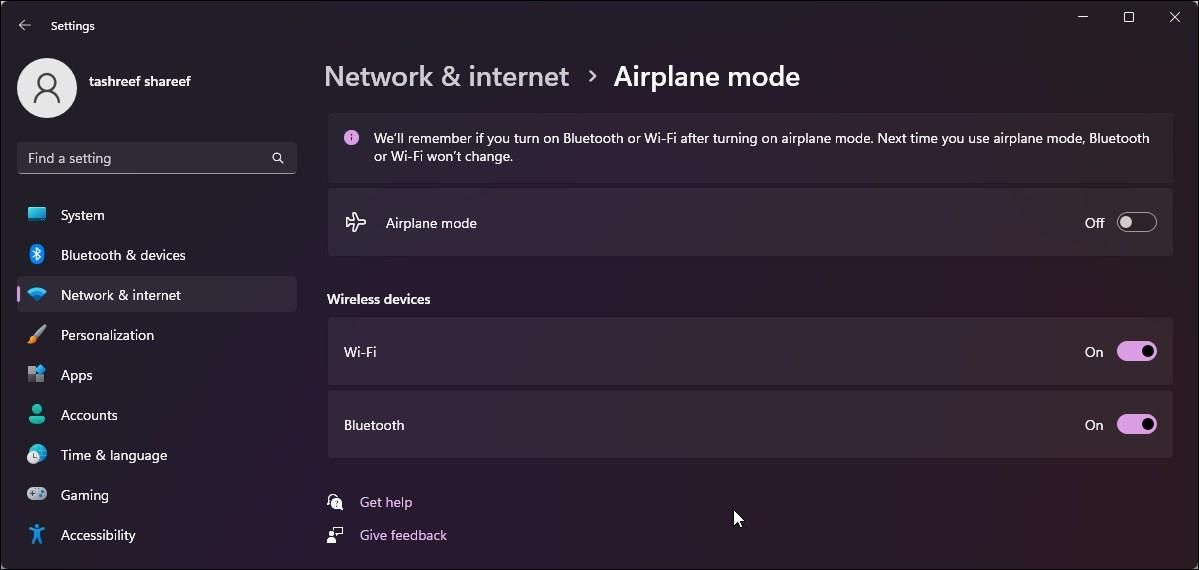Click the Apps sidebar icon
This screenshot has width=1199, height=570.
(37, 375)
